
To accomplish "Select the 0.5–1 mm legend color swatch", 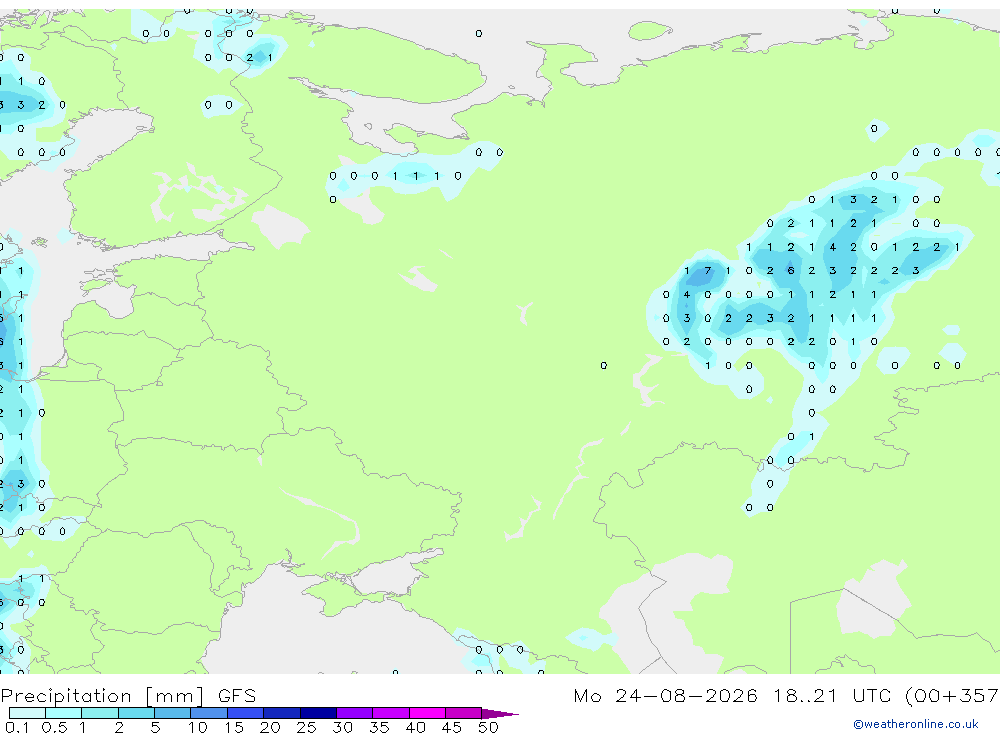I will click(64, 713).
